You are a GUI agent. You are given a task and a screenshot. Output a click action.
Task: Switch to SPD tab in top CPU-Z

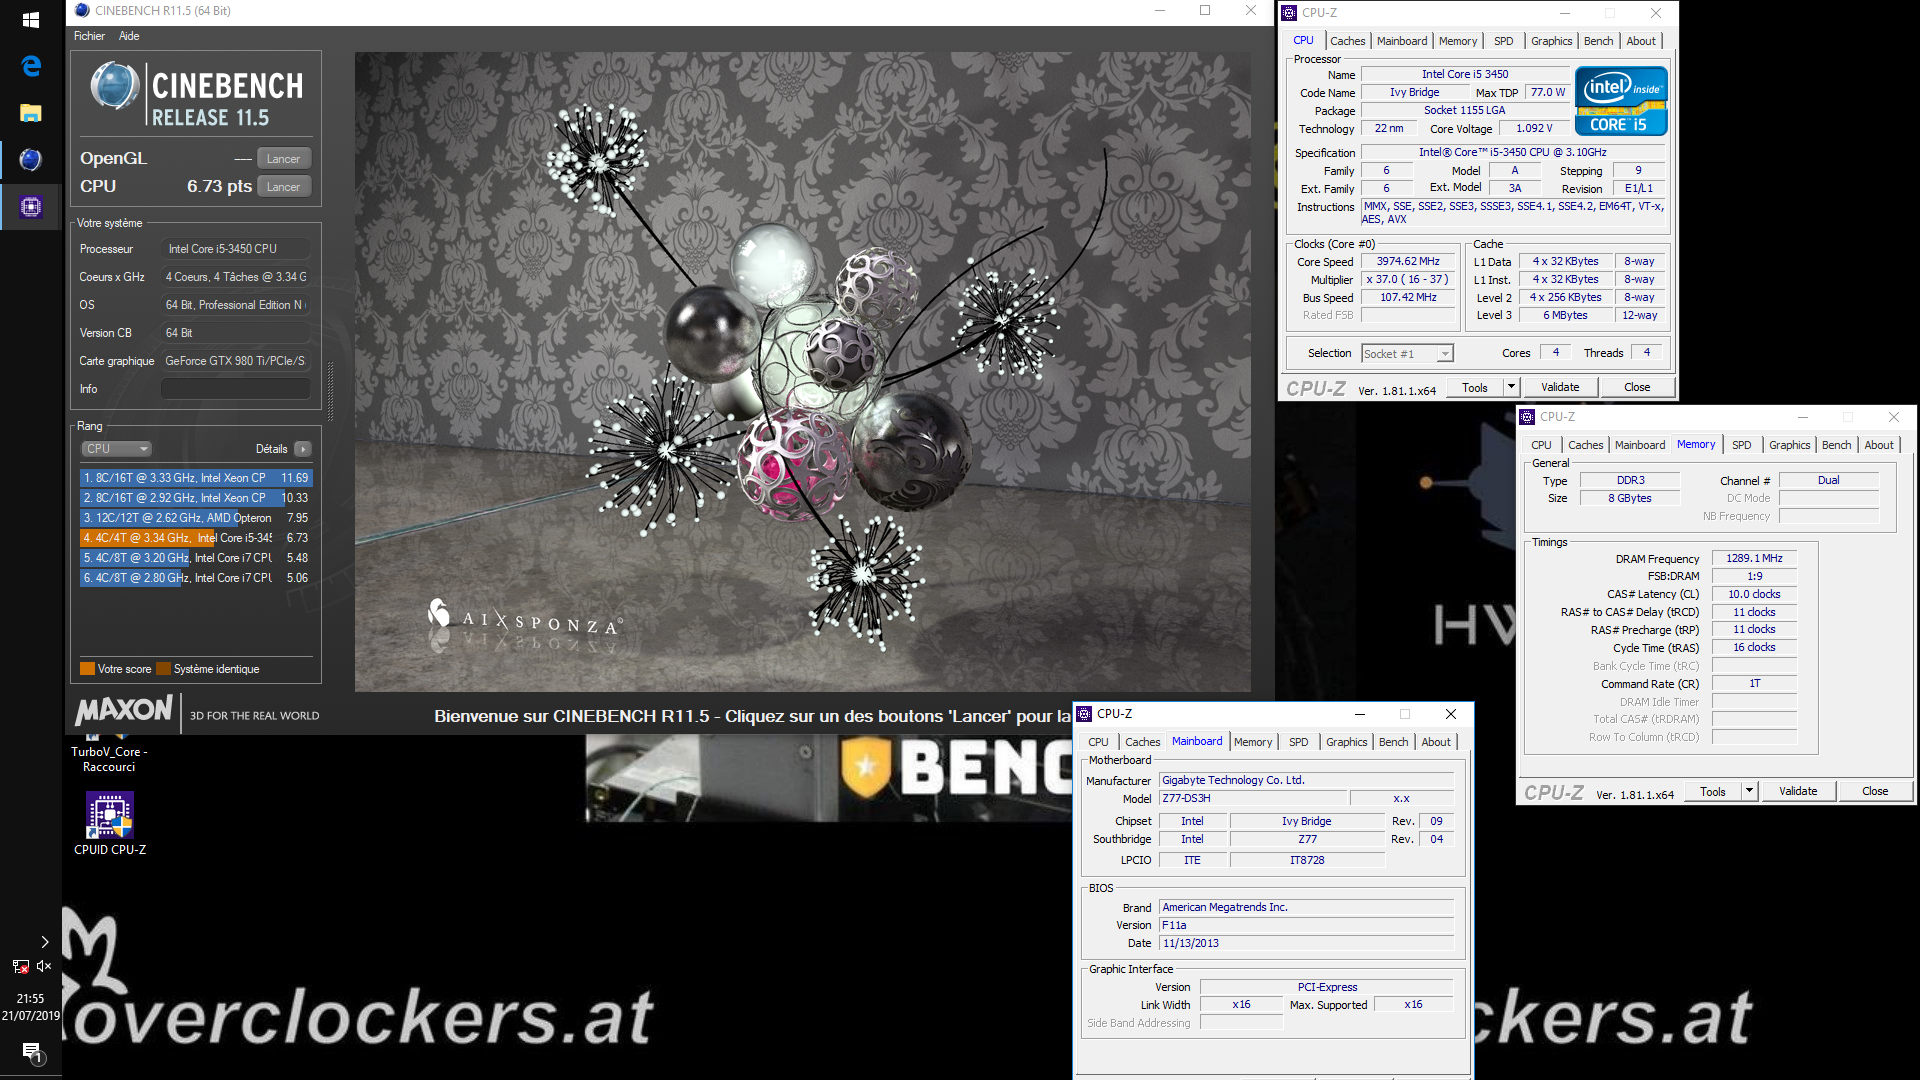click(x=1503, y=41)
